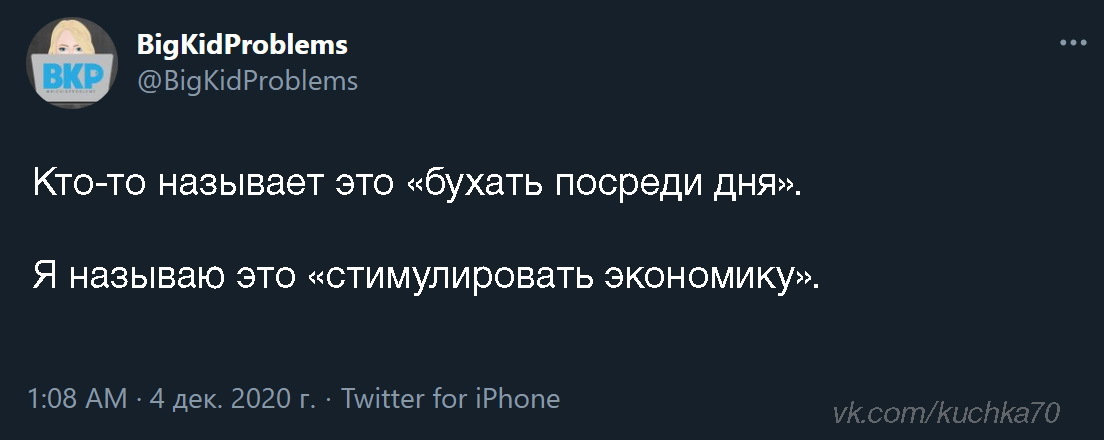
Task: Click the word называет in the first line
Action: pos(234,186)
